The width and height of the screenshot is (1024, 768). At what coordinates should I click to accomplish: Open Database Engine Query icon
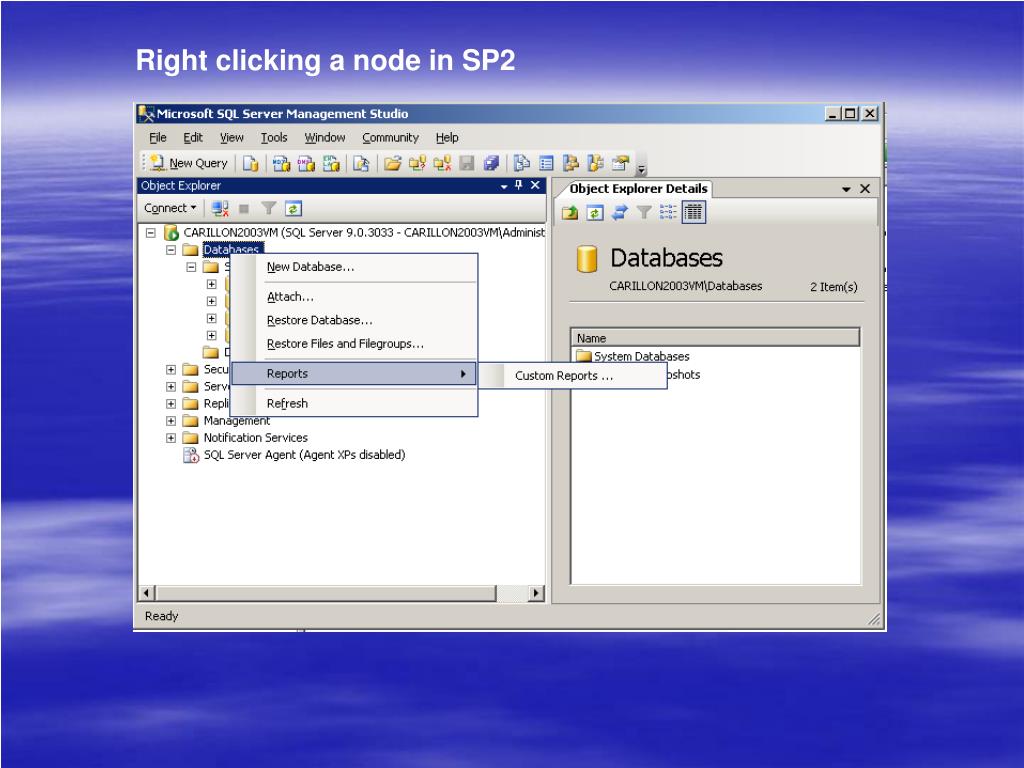tap(251, 163)
